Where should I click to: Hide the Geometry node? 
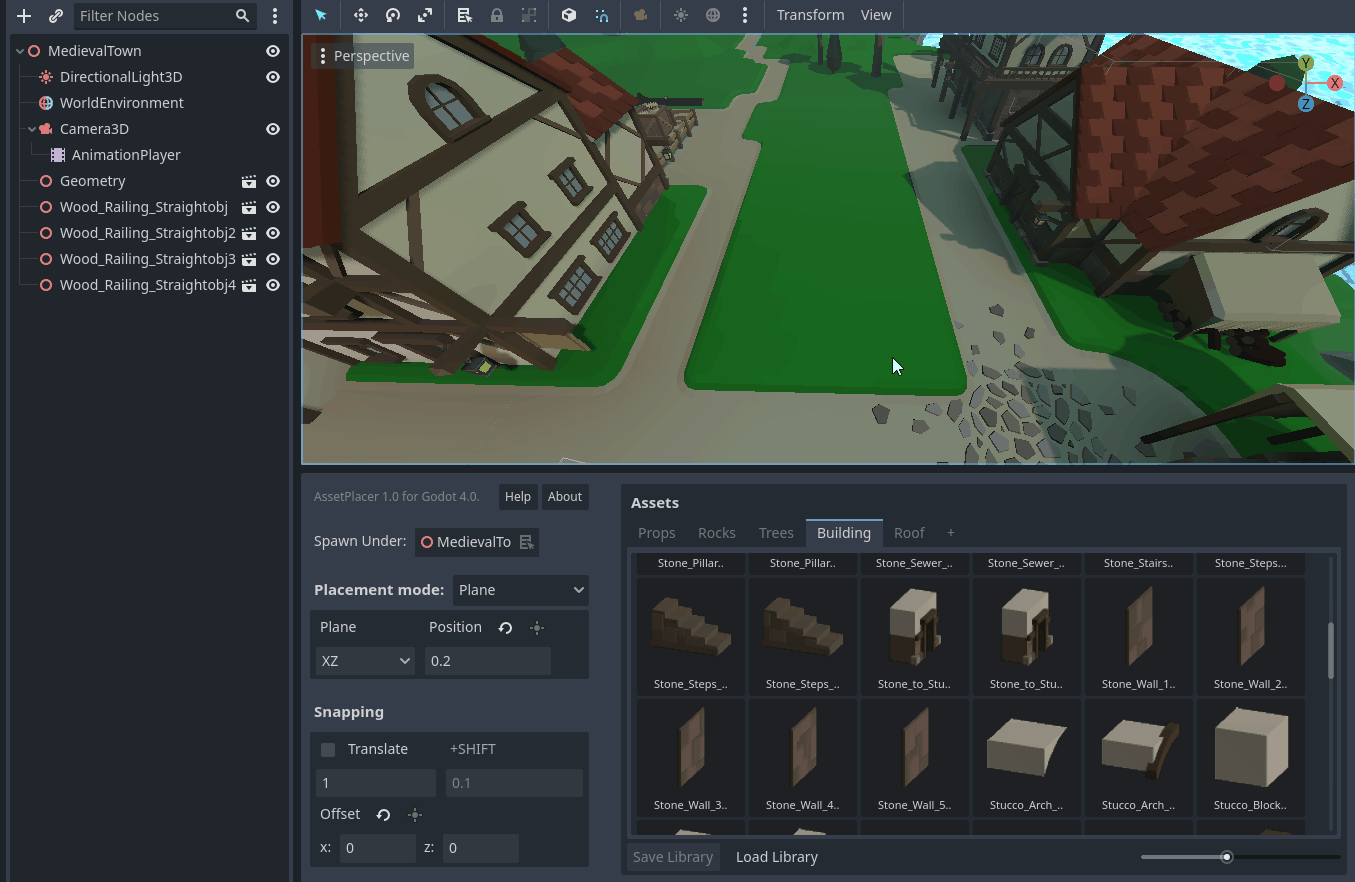[x=273, y=181]
